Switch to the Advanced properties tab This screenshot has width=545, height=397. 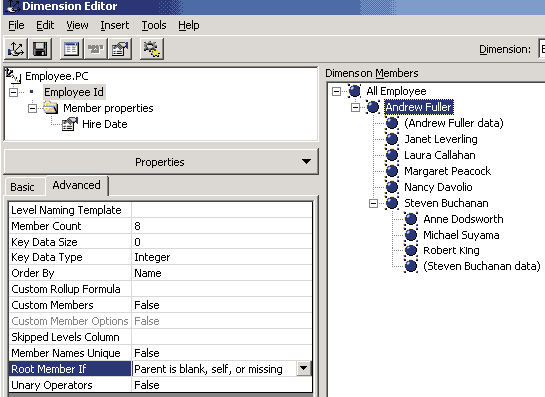76,185
